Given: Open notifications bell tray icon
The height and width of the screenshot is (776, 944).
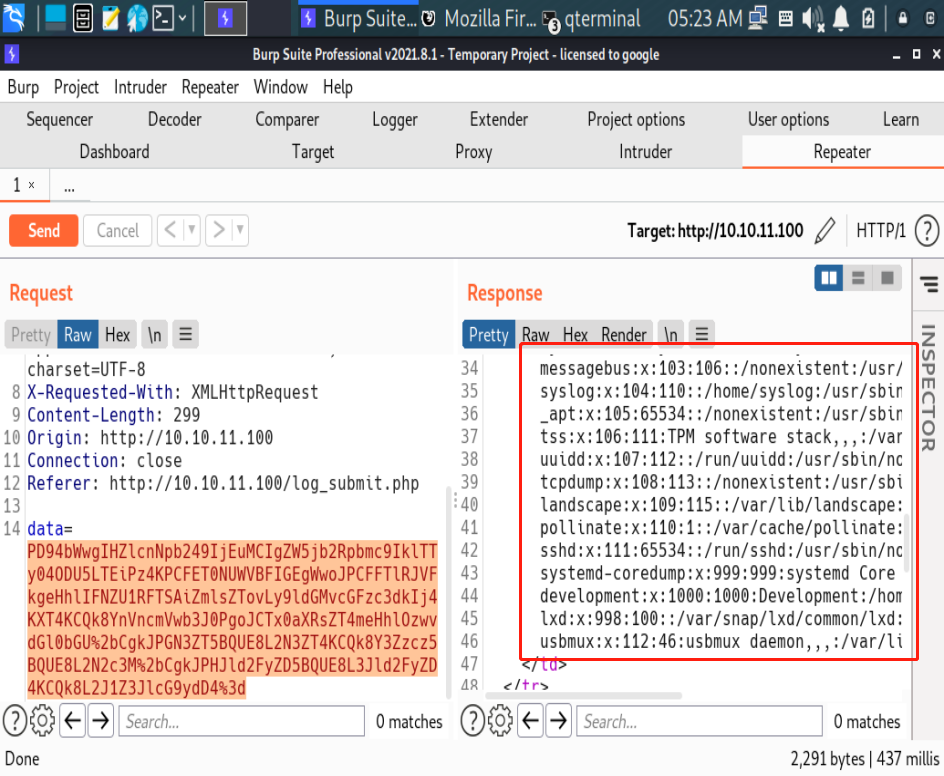Looking at the screenshot, I should pos(840,19).
